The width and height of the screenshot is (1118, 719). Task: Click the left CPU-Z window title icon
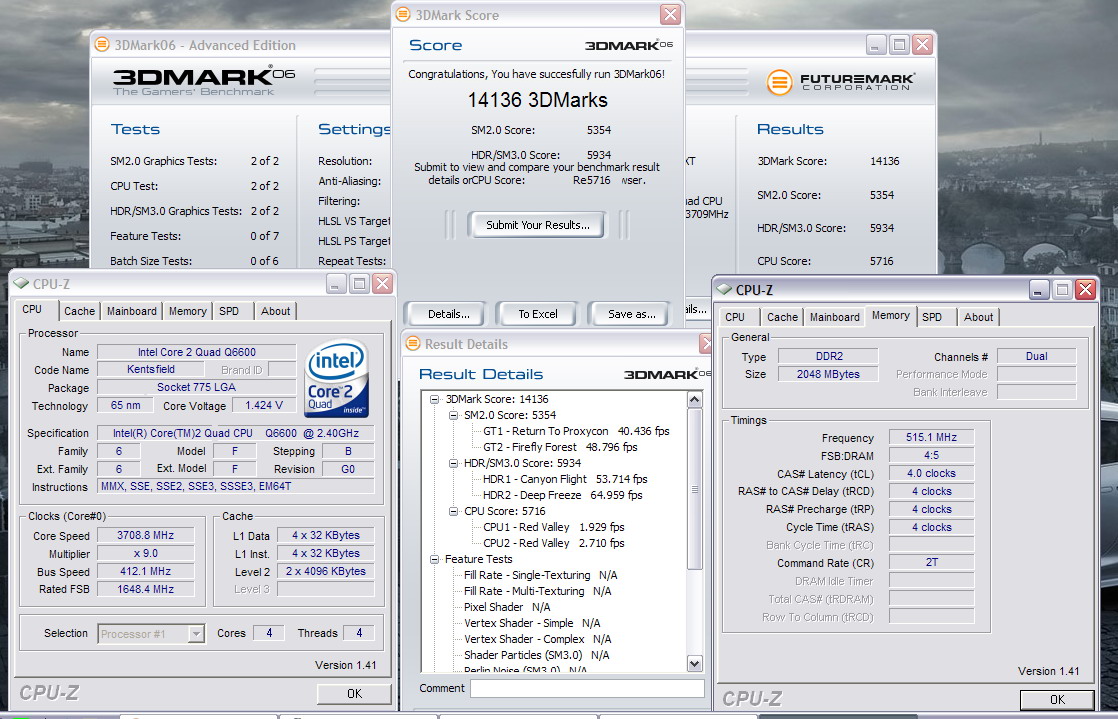click(x=21, y=283)
